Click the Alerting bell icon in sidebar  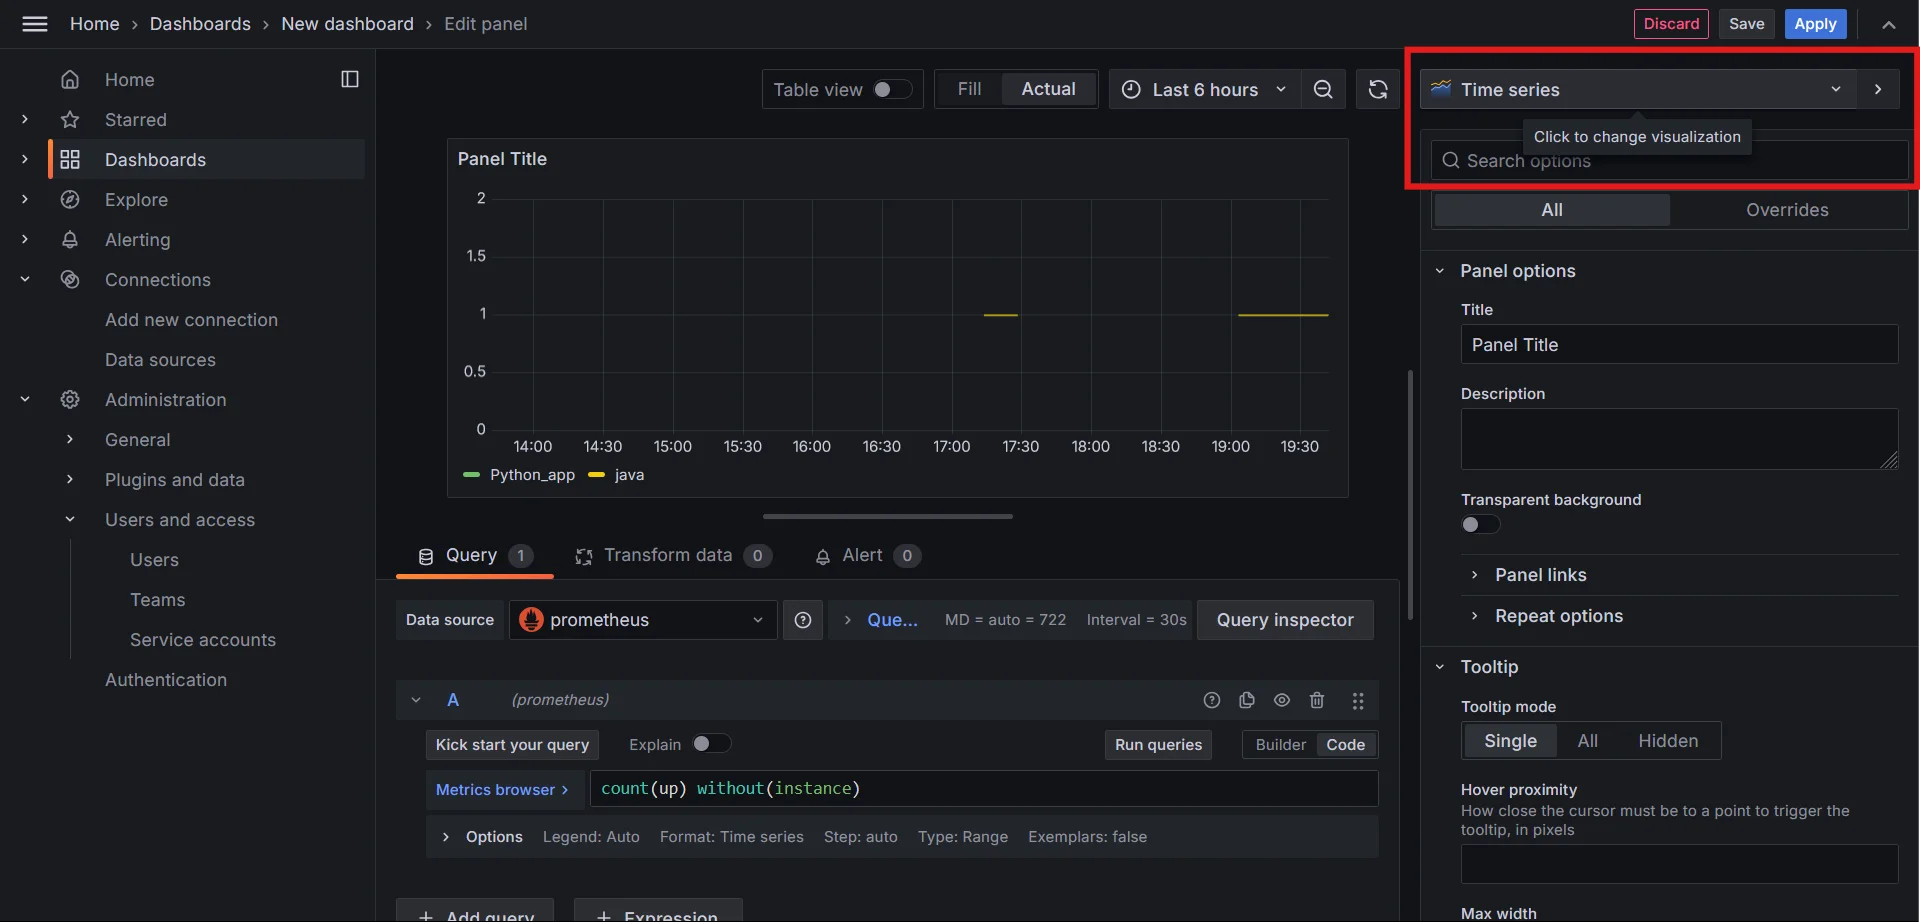[x=70, y=239]
